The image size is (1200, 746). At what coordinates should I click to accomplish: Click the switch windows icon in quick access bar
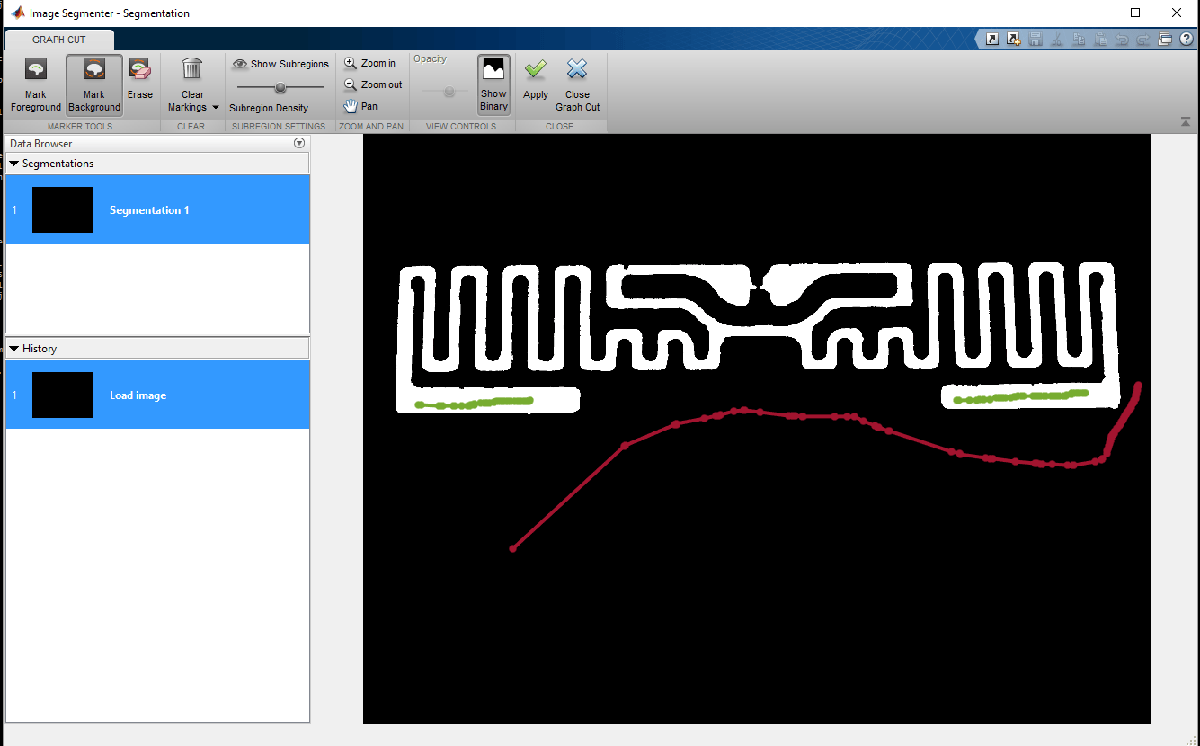tap(1166, 40)
